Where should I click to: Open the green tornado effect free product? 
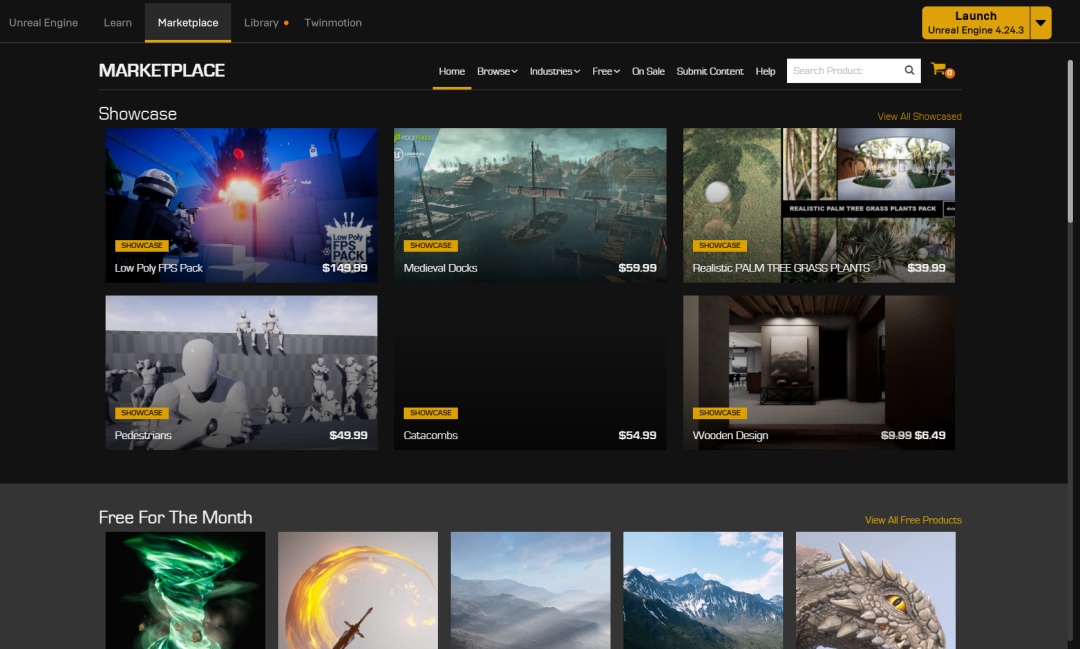(x=185, y=590)
